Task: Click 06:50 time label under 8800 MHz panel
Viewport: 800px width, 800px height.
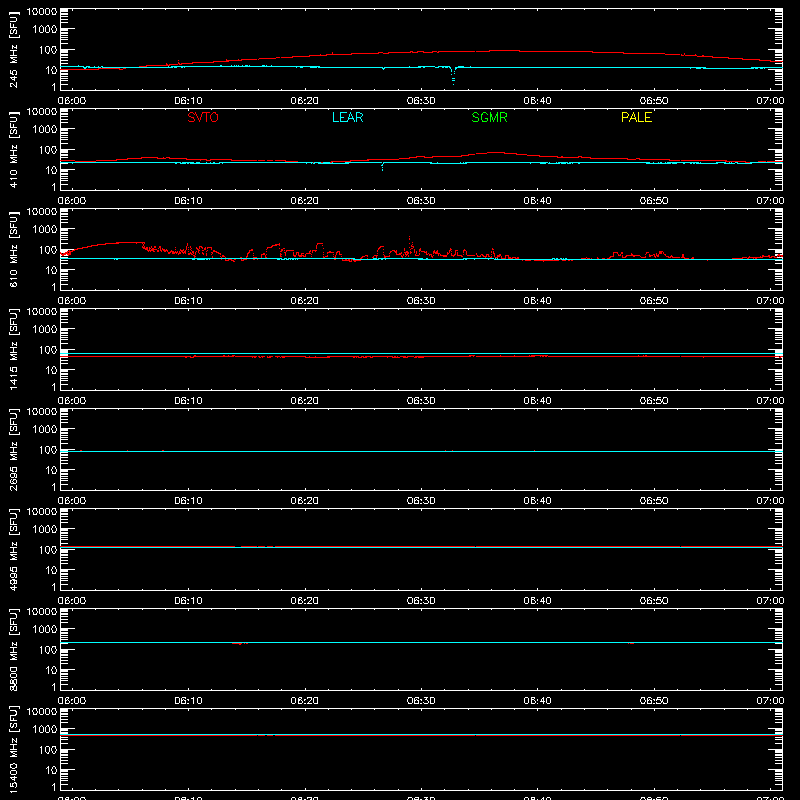Action: (654, 701)
